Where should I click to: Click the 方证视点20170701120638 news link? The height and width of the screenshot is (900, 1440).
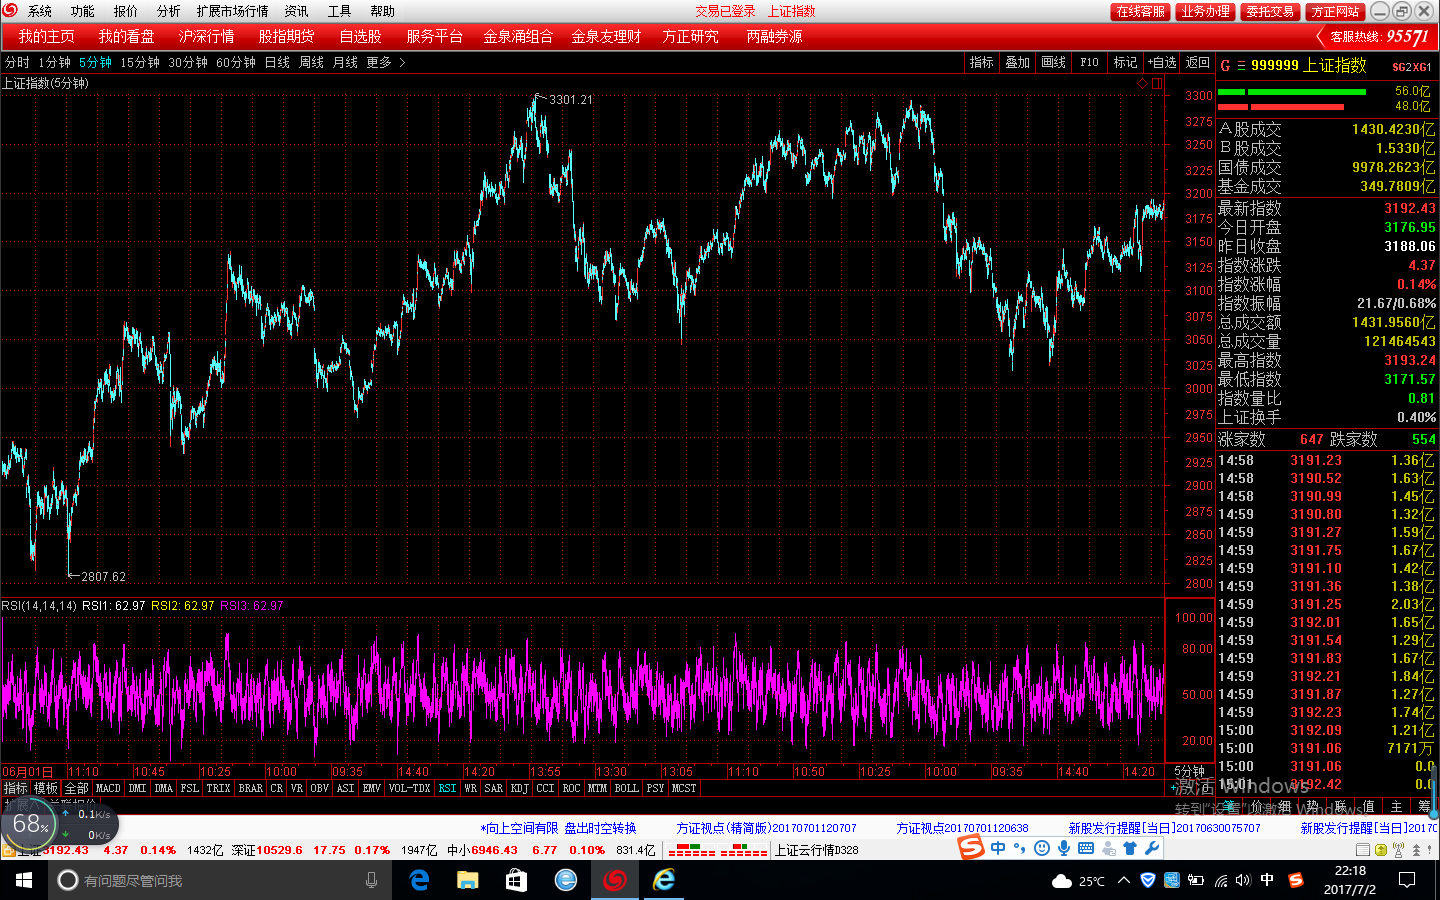962,828
